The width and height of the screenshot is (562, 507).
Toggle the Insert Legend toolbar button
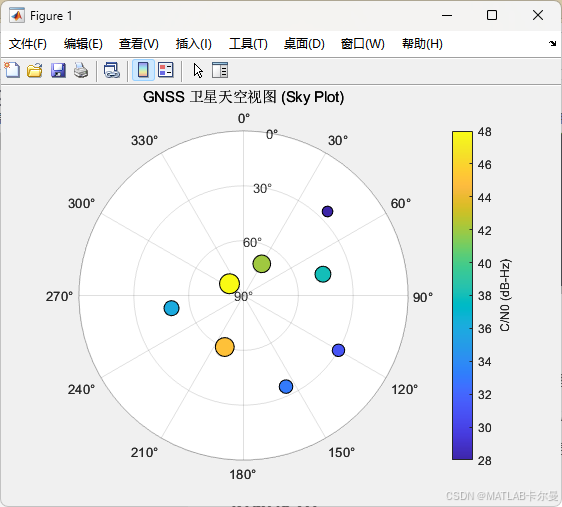[x=166, y=70]
